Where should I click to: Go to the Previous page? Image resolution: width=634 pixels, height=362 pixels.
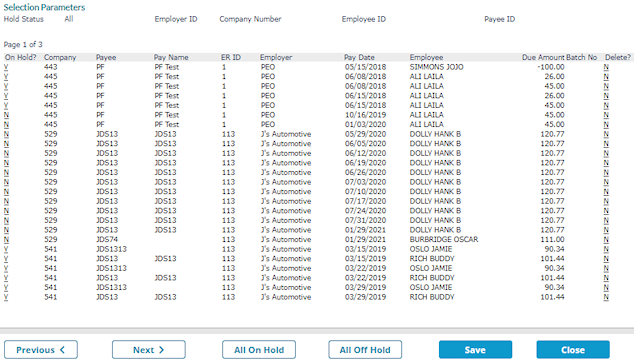[41, 350]
